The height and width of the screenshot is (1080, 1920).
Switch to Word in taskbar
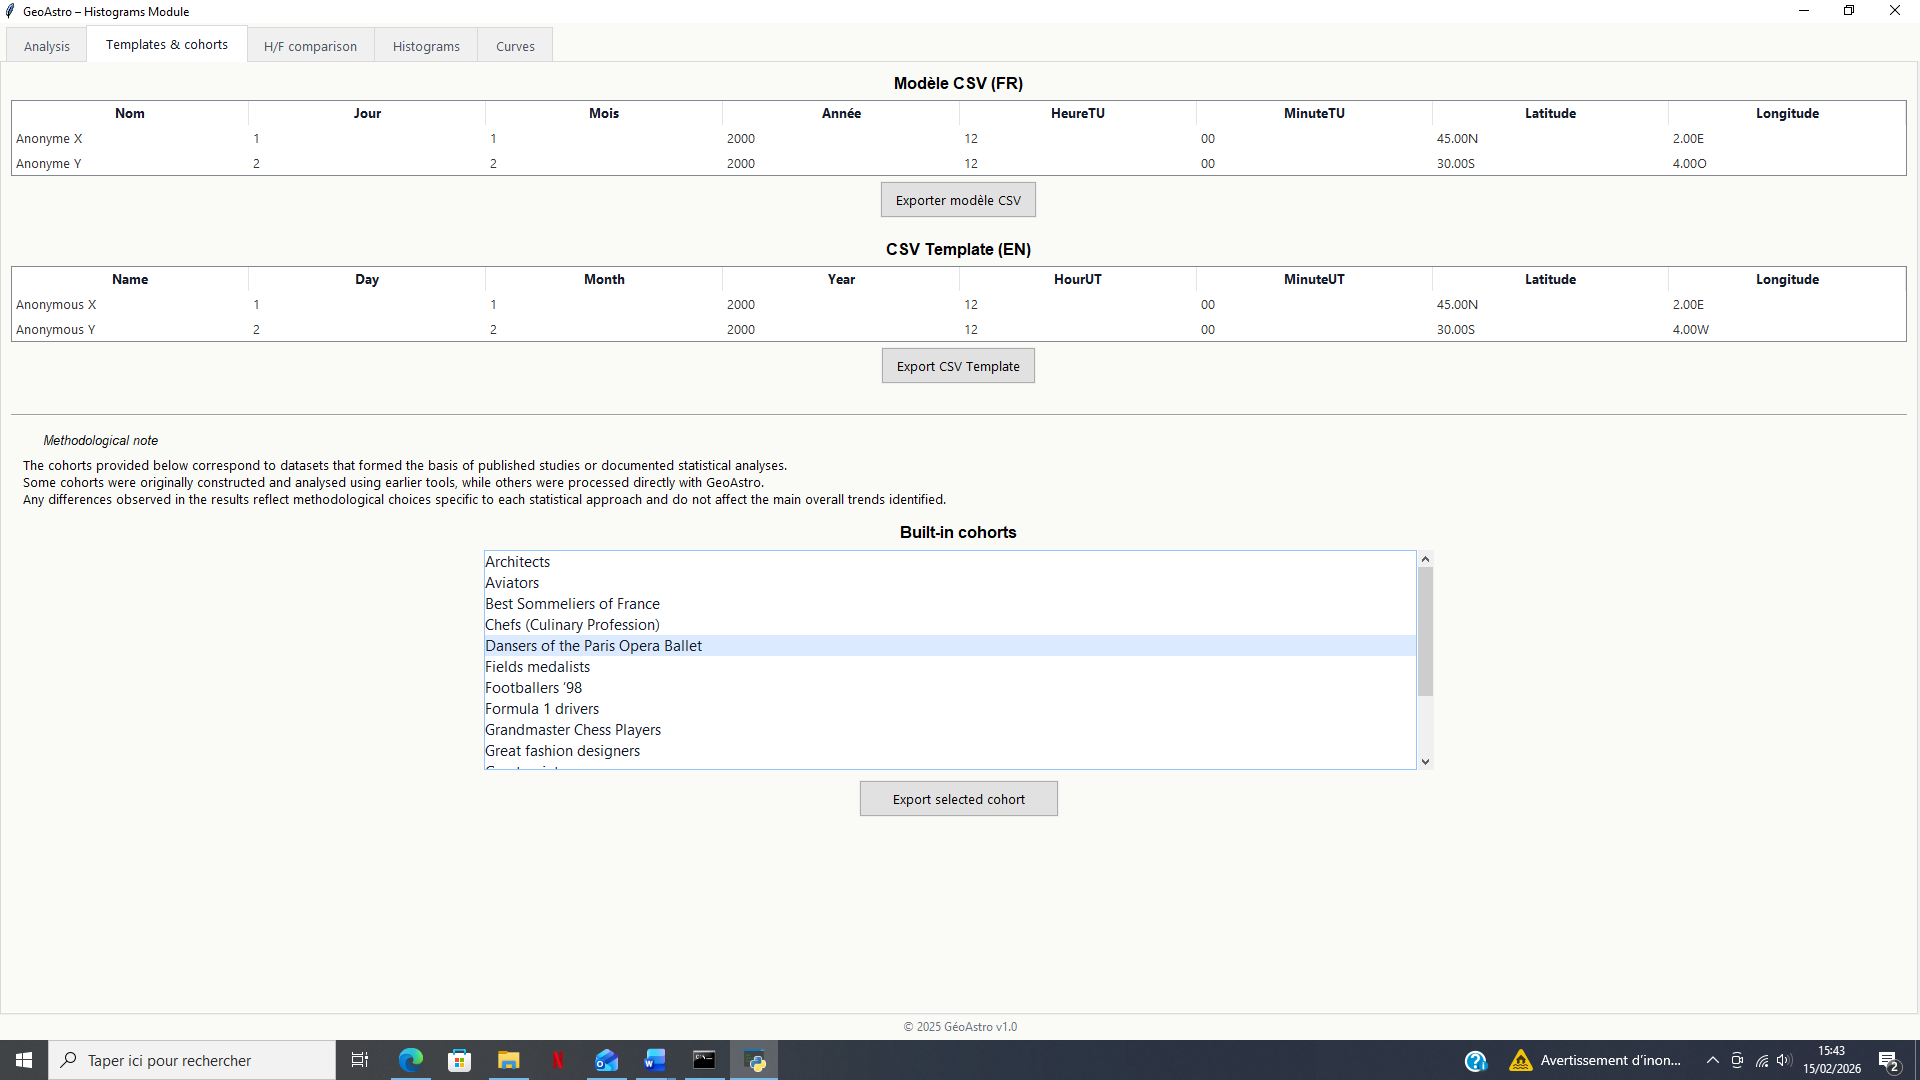pyautogui.click(x=655, y=1060)
